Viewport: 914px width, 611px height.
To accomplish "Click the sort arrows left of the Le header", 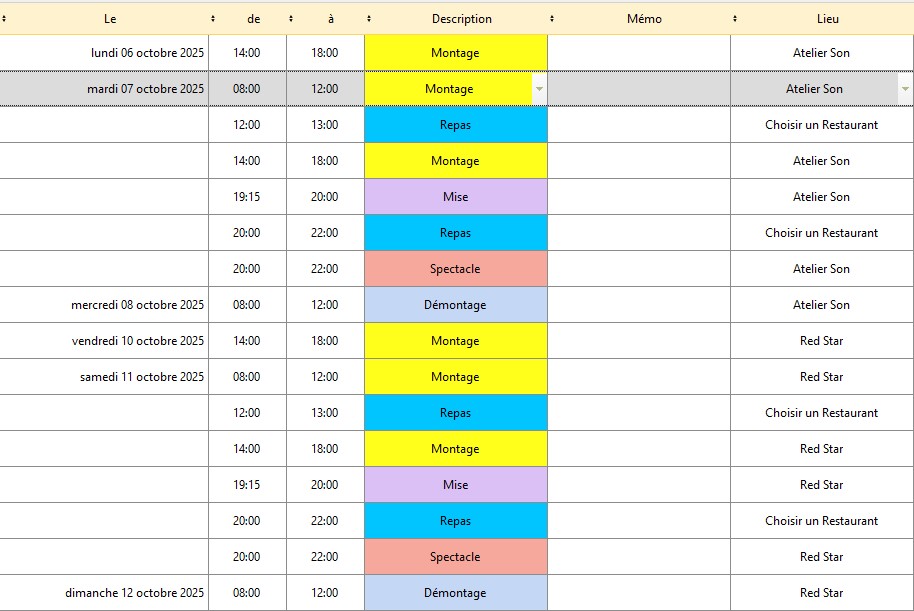I will (4, 19).
